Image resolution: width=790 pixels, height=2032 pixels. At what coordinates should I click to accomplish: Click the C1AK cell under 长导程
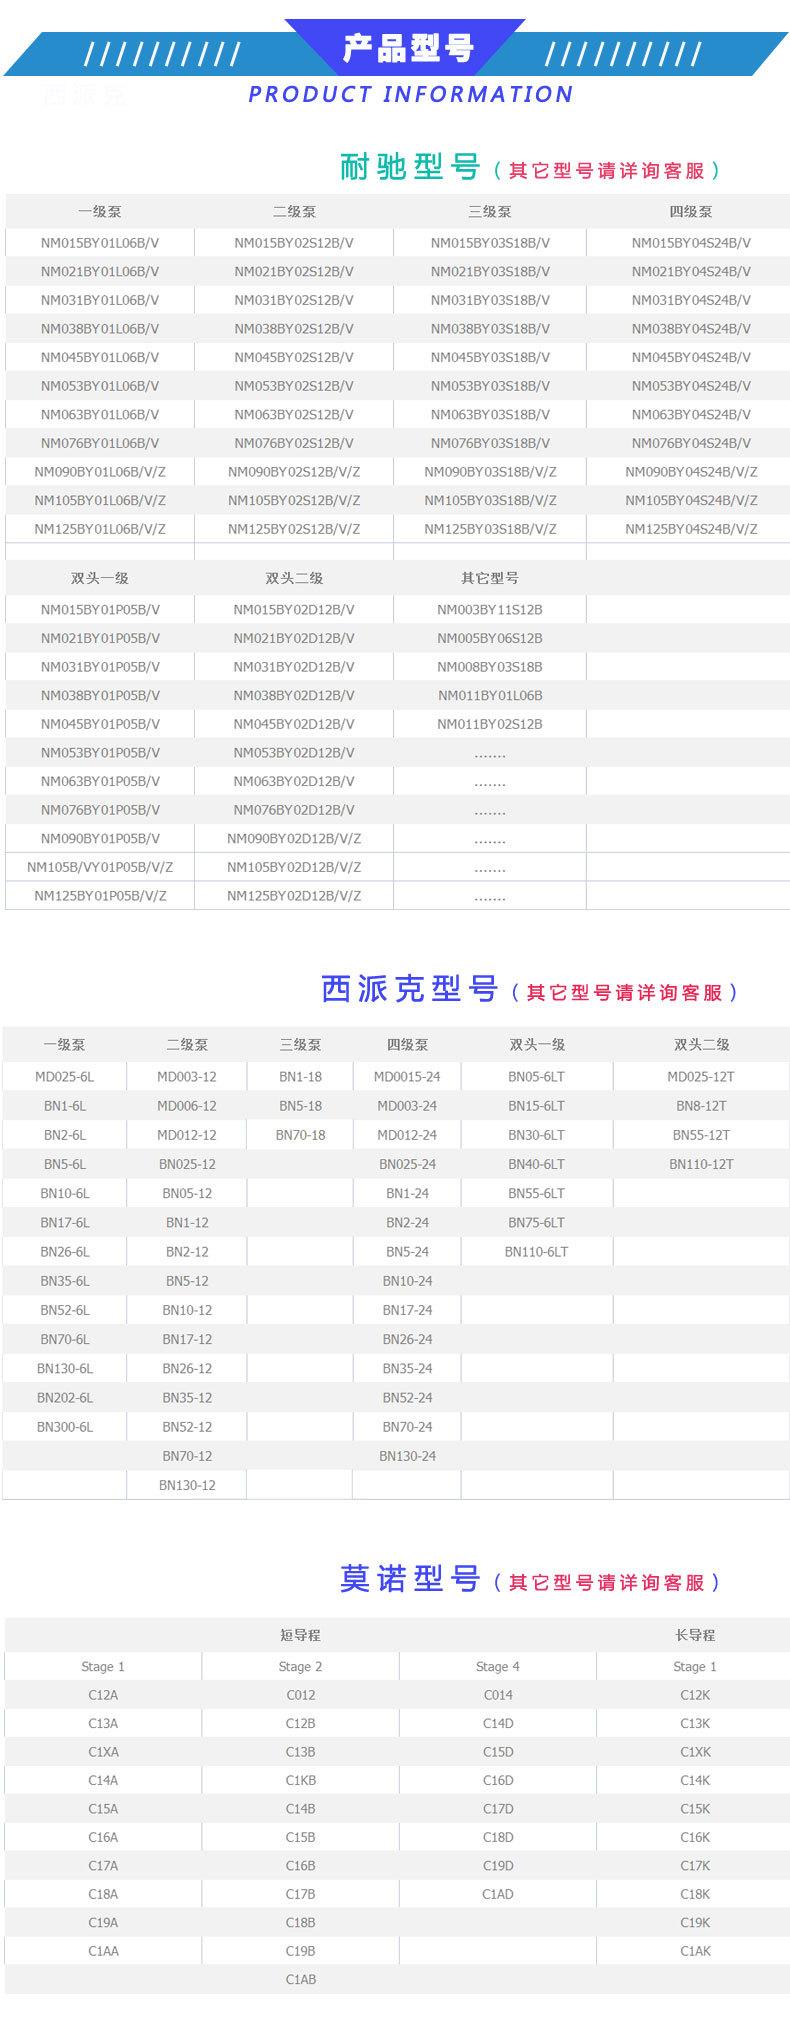[x=695, y=1951]
